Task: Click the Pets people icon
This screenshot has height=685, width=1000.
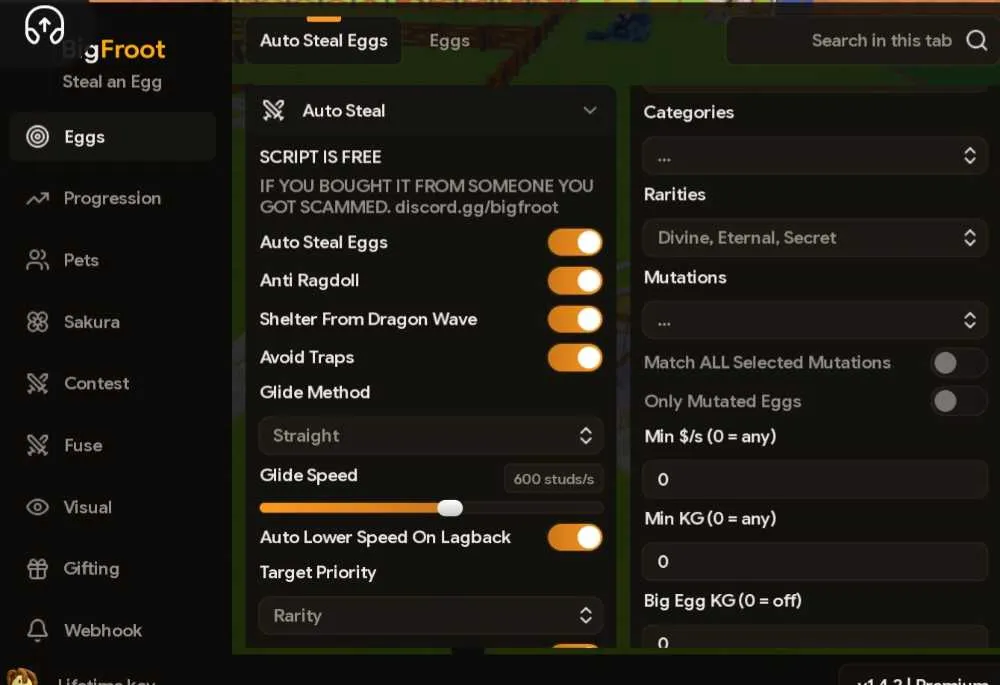Action: (38, 260)
